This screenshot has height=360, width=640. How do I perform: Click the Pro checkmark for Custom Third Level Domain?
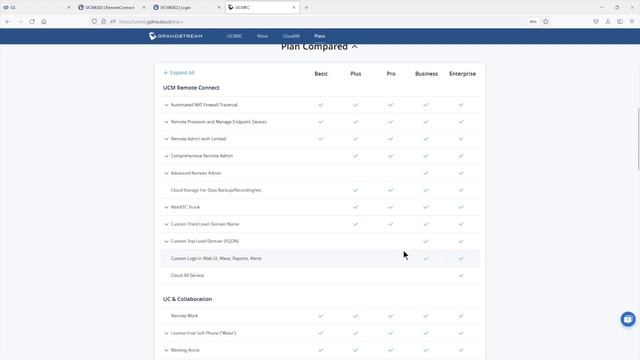tap(391, 224)
